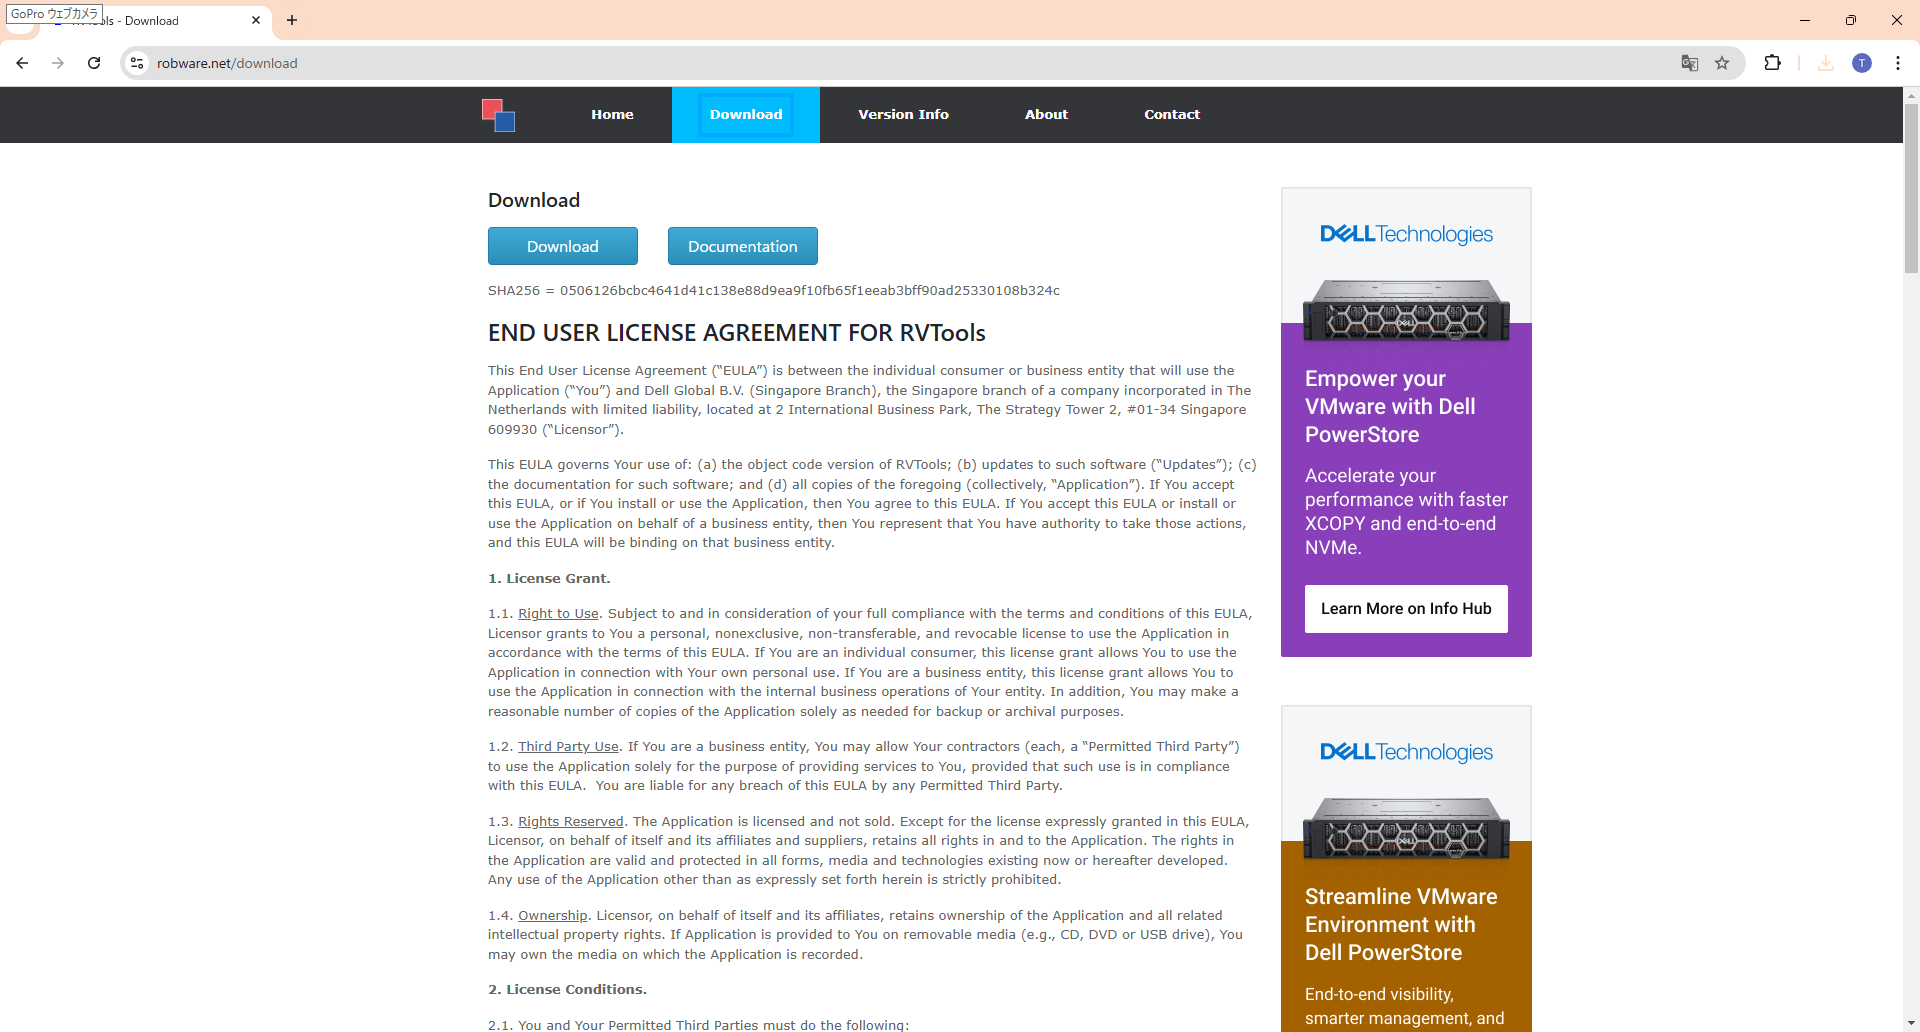Click the scrollbar up arrow
The image size is (1920, 1032).
[x=1911, y=96]
